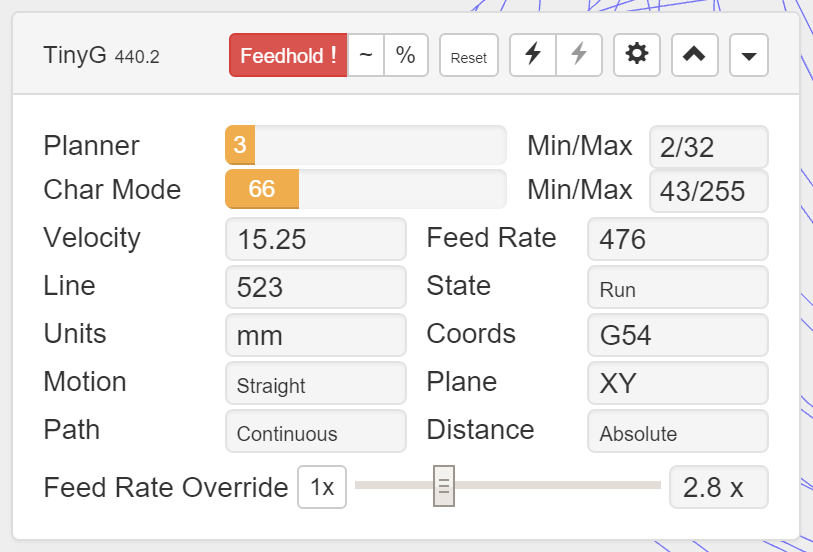Click the percent queue flush button
The height and width of the screenshot is (552, 813).
(x=406, y=55)
